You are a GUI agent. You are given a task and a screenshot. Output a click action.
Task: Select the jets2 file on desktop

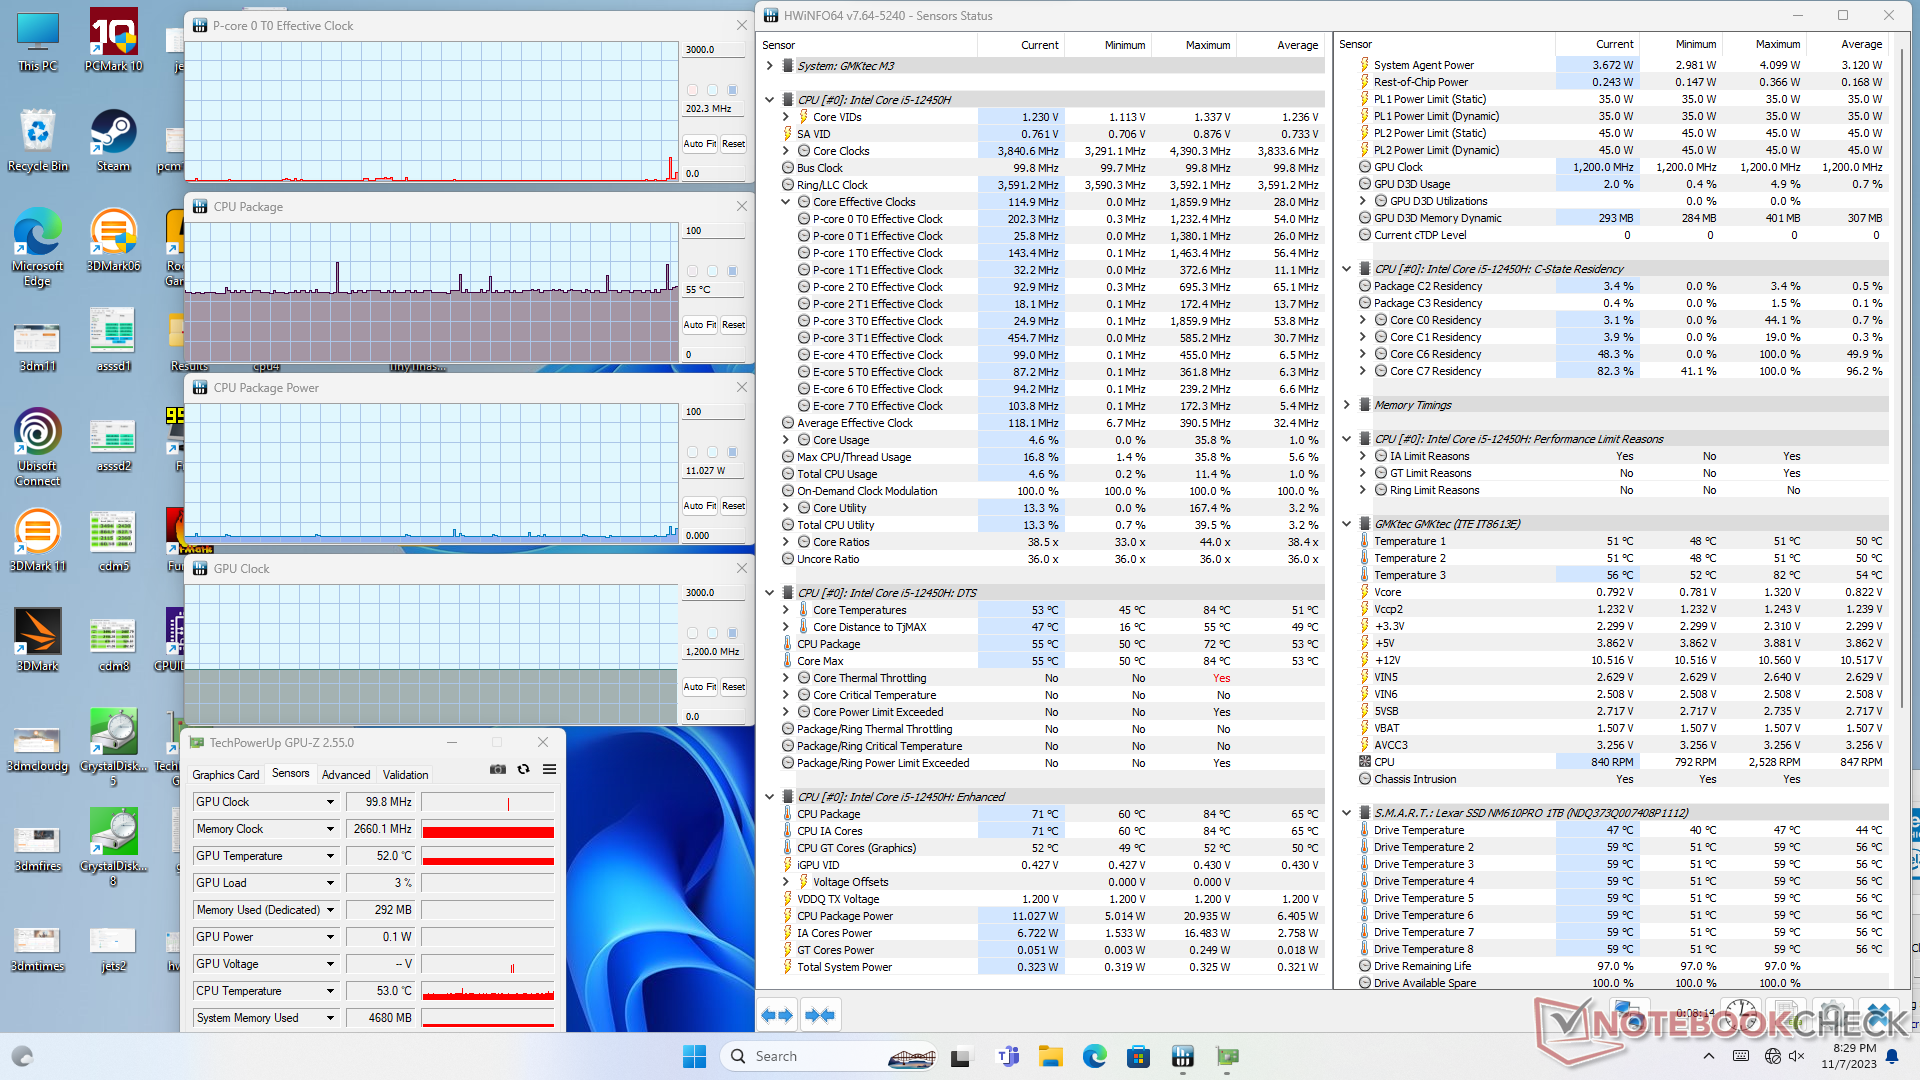[113, 948]
